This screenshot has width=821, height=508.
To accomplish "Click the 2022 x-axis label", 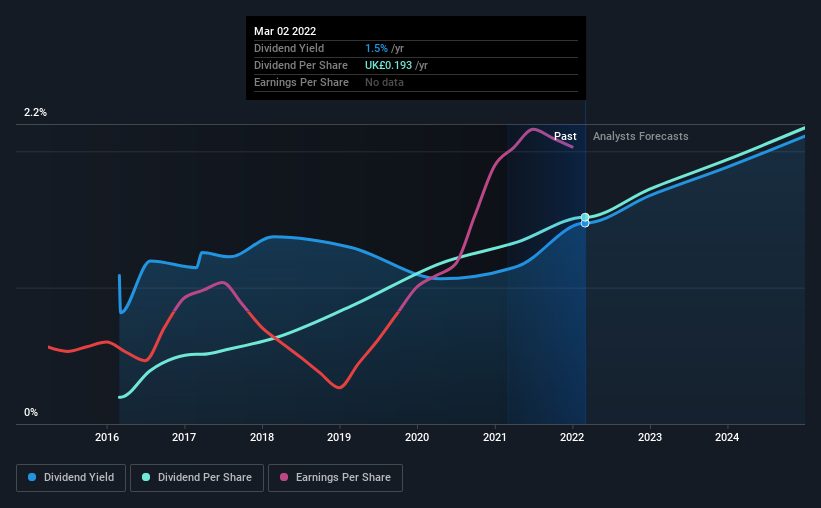I will click(572, 437).
